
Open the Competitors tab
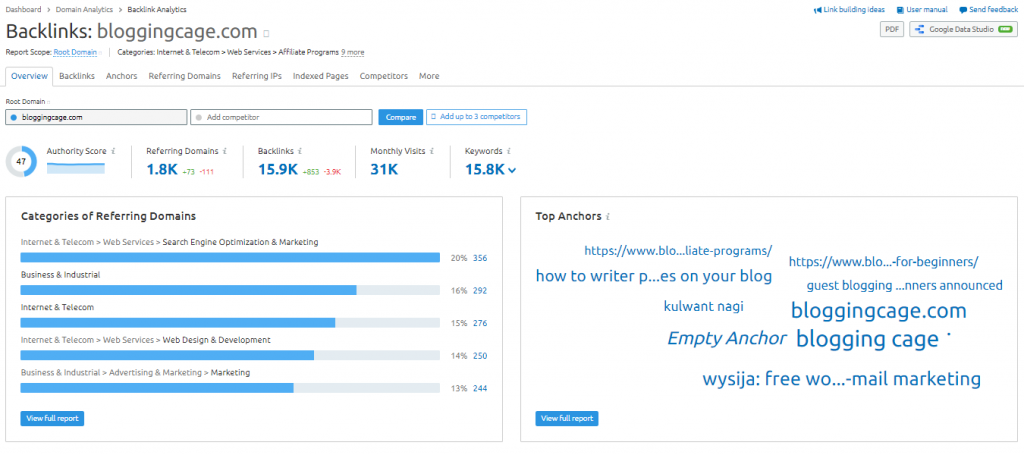tap(384, 76)
